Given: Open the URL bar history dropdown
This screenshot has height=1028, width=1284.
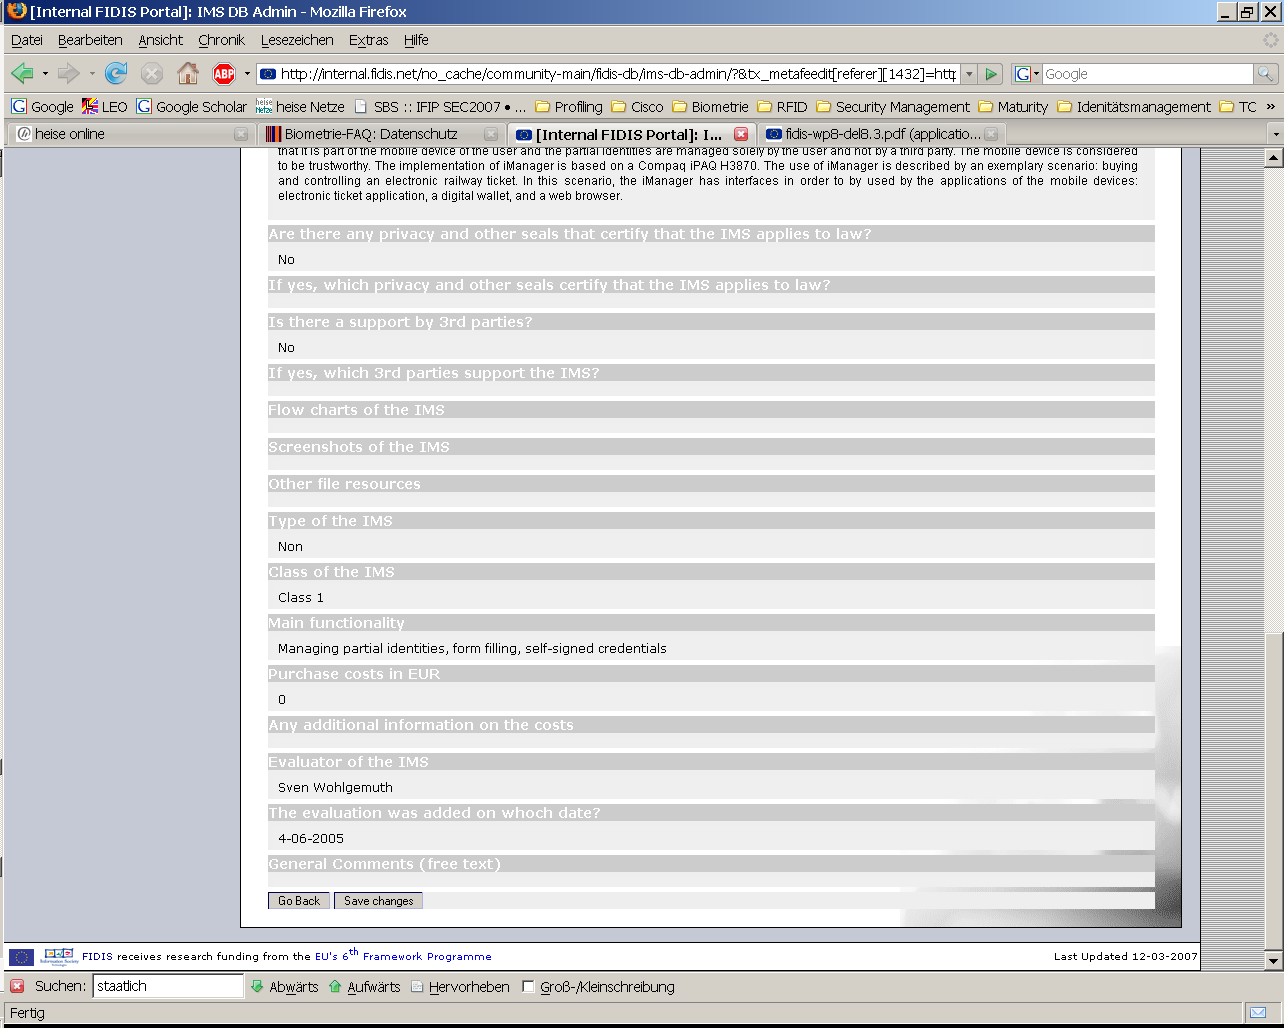Looking at the screenshot, I should point(969,74).
